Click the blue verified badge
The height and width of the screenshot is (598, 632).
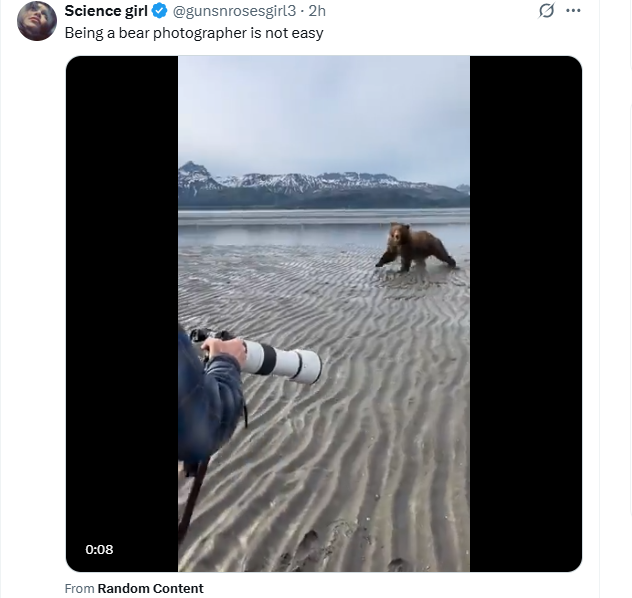(x=160, y=11)
